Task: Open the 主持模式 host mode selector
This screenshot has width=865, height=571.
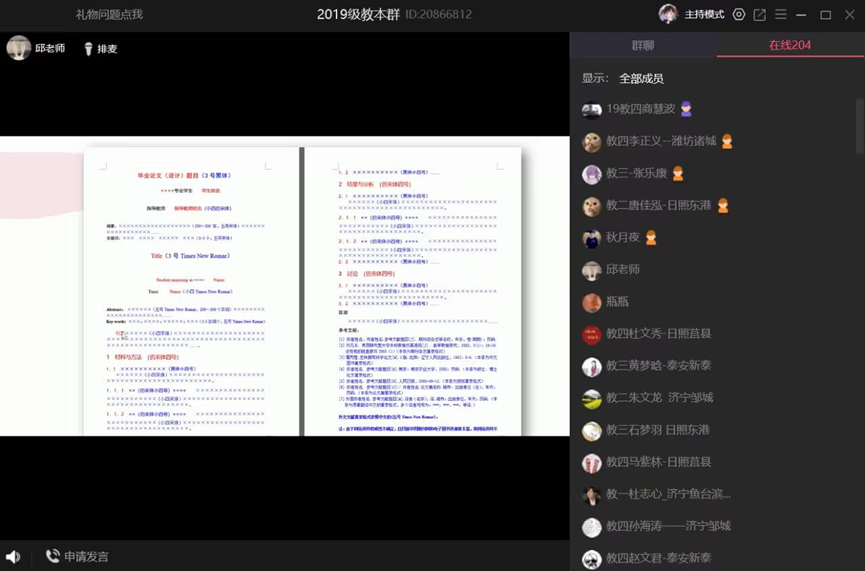Action: 704,14
